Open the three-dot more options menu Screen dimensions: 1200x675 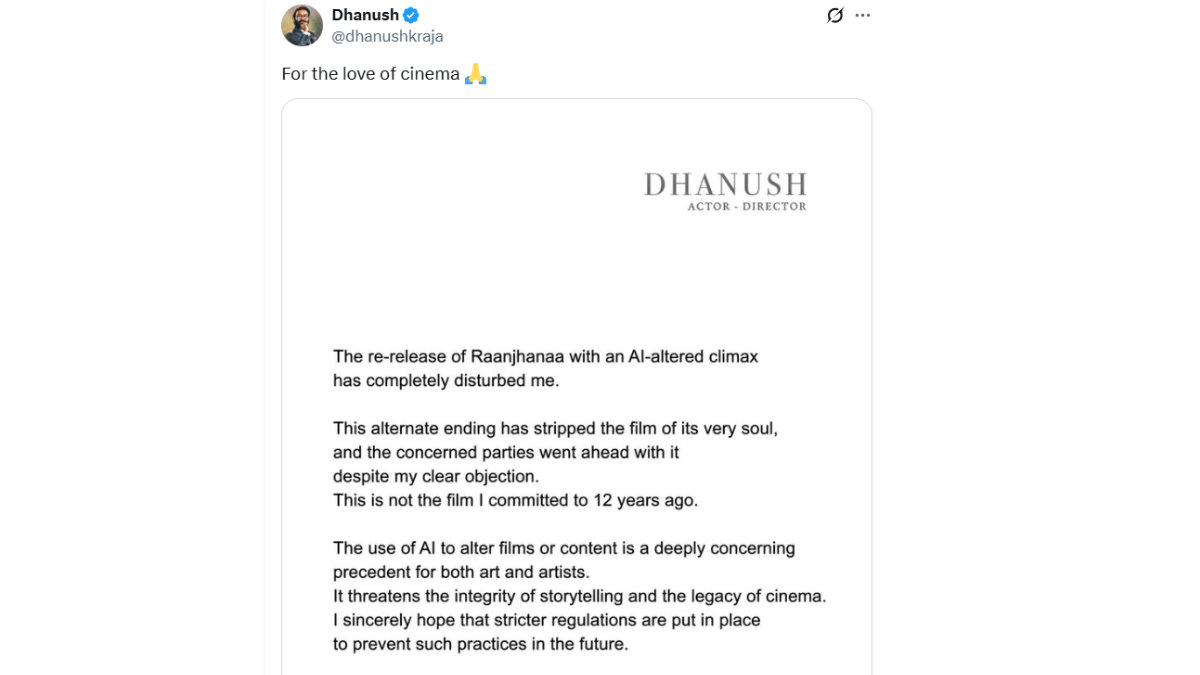point(863,15)
